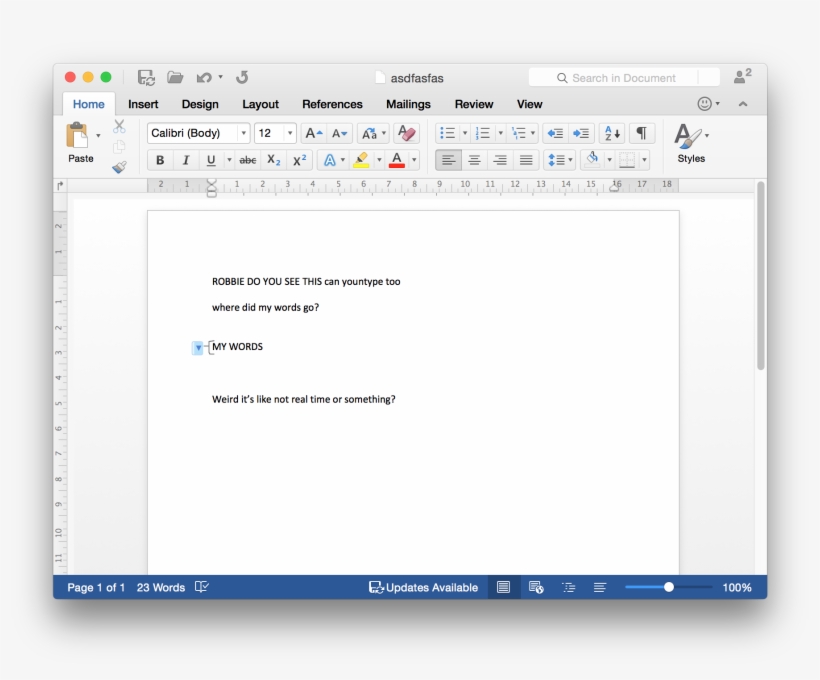
Task: Click the Increase Font Size icon
Action: tap(314, 133)
